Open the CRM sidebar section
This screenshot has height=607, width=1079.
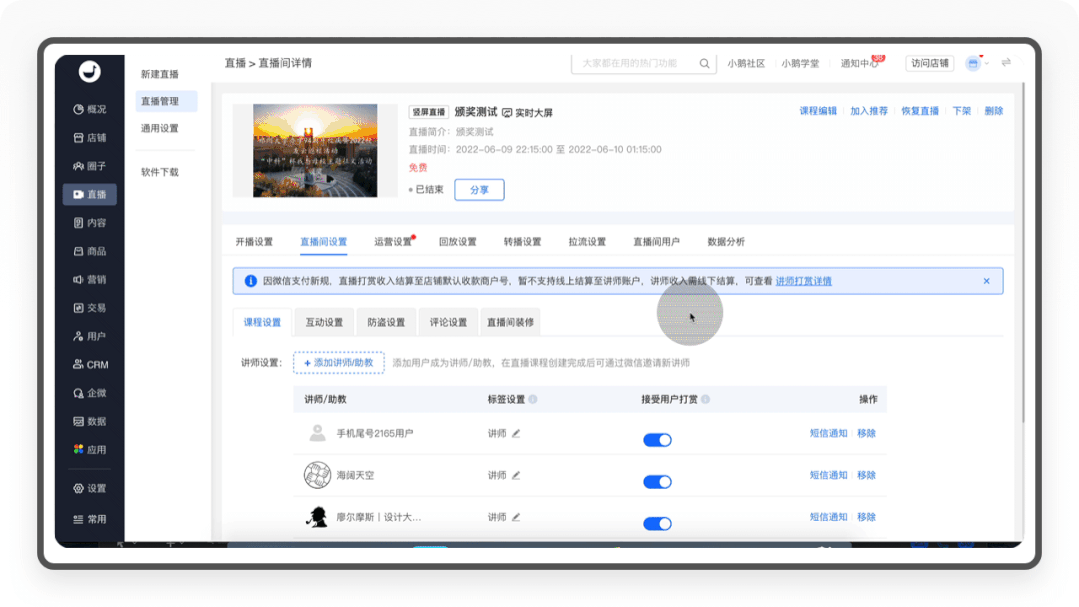coord(89,365)
